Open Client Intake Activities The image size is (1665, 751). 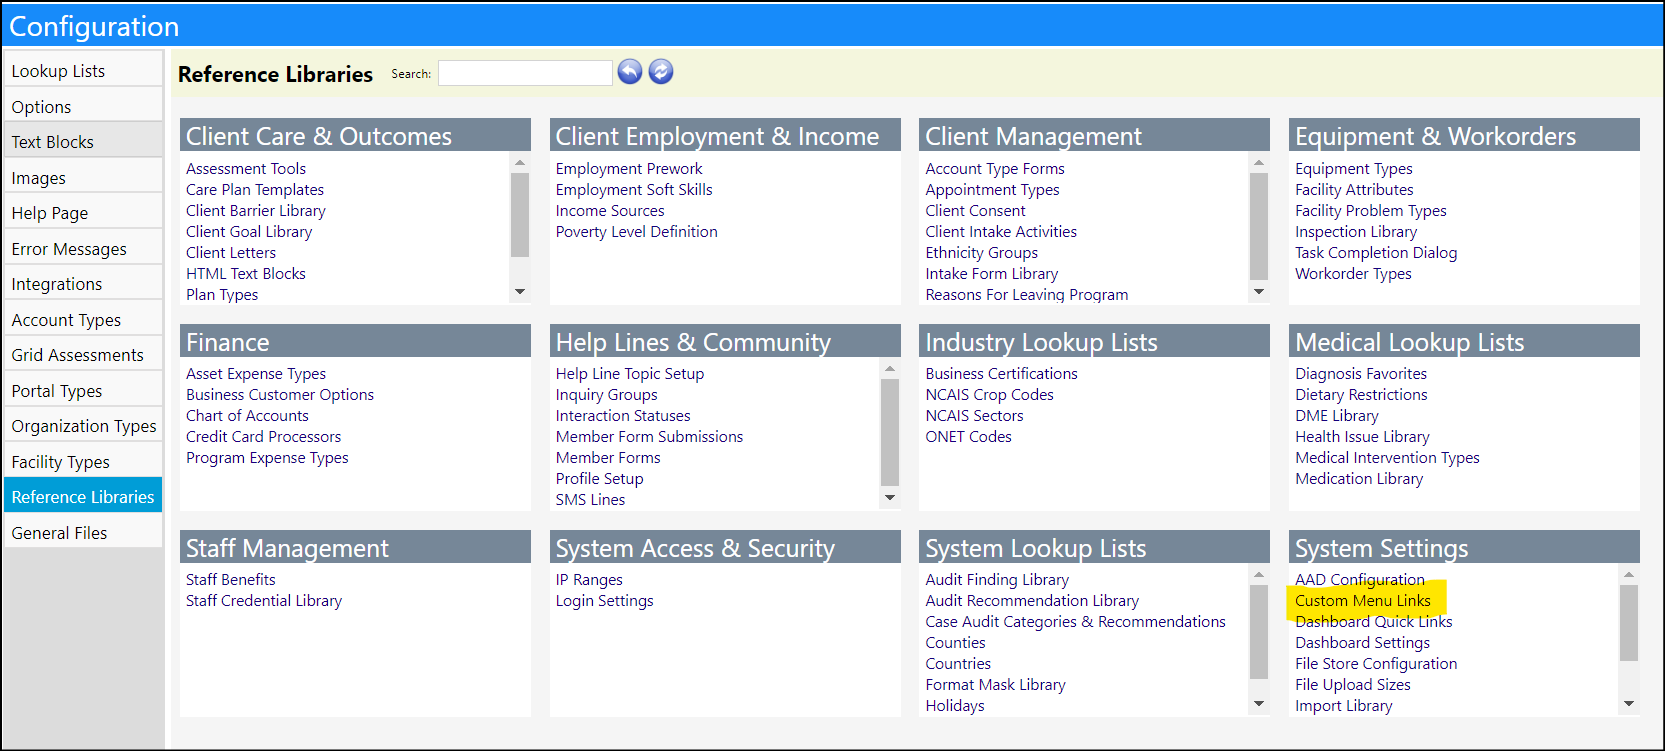1001,232
